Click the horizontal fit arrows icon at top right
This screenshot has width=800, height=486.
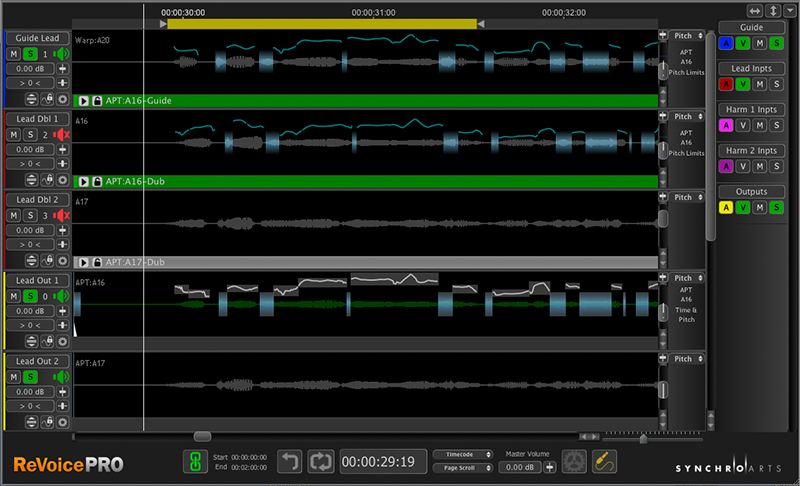(x=754, y=9)
